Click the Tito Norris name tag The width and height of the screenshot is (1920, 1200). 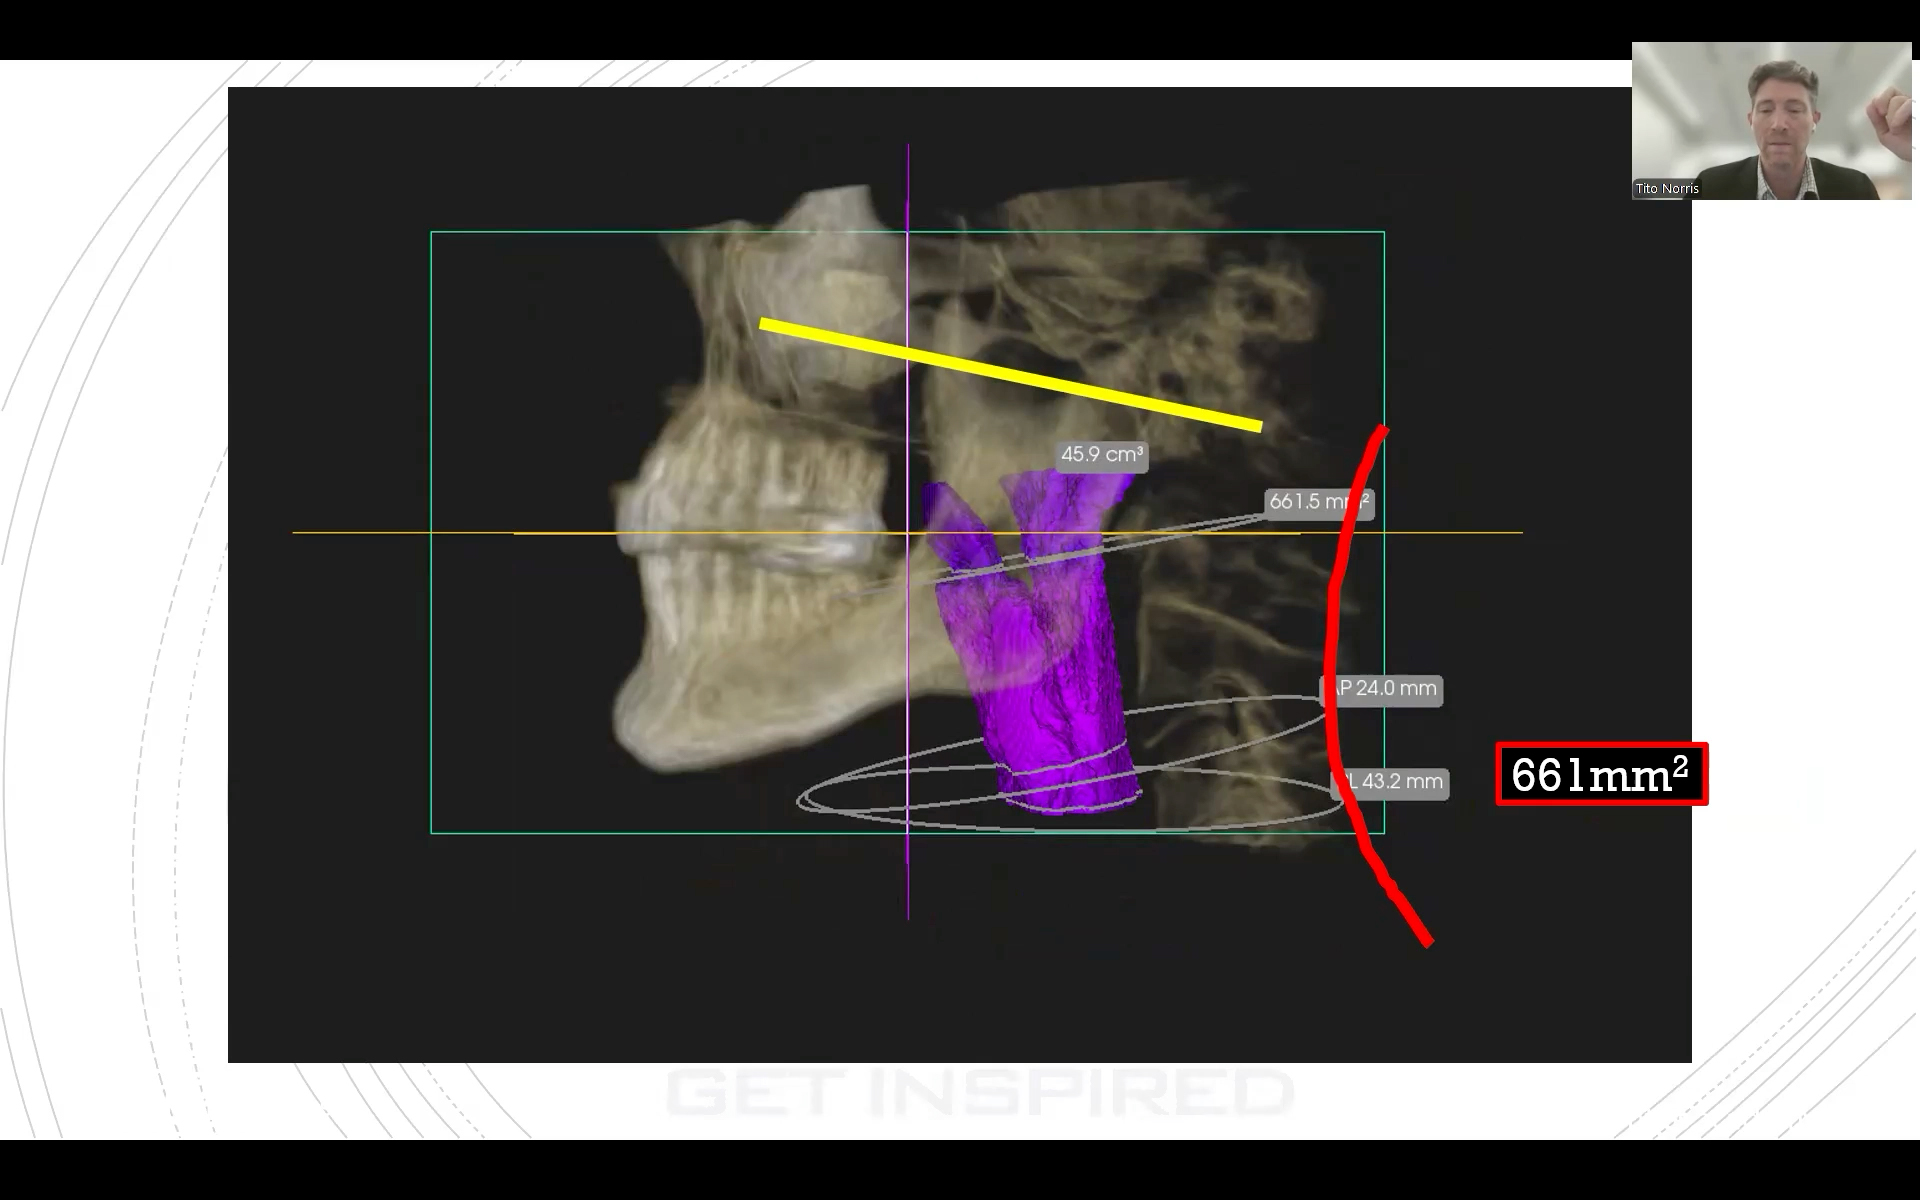(x=1667, y=188)
